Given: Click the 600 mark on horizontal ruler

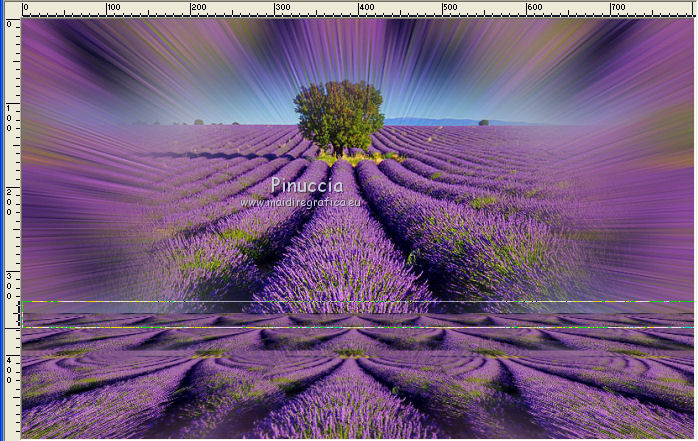Looking at the screenshot, I should (x=535, y=7).
